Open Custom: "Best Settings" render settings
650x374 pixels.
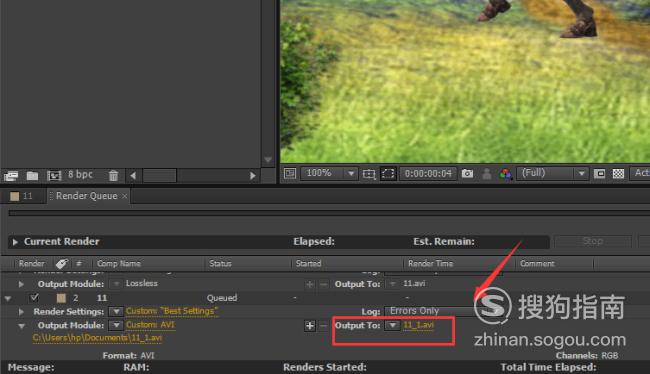coord(172,311)
